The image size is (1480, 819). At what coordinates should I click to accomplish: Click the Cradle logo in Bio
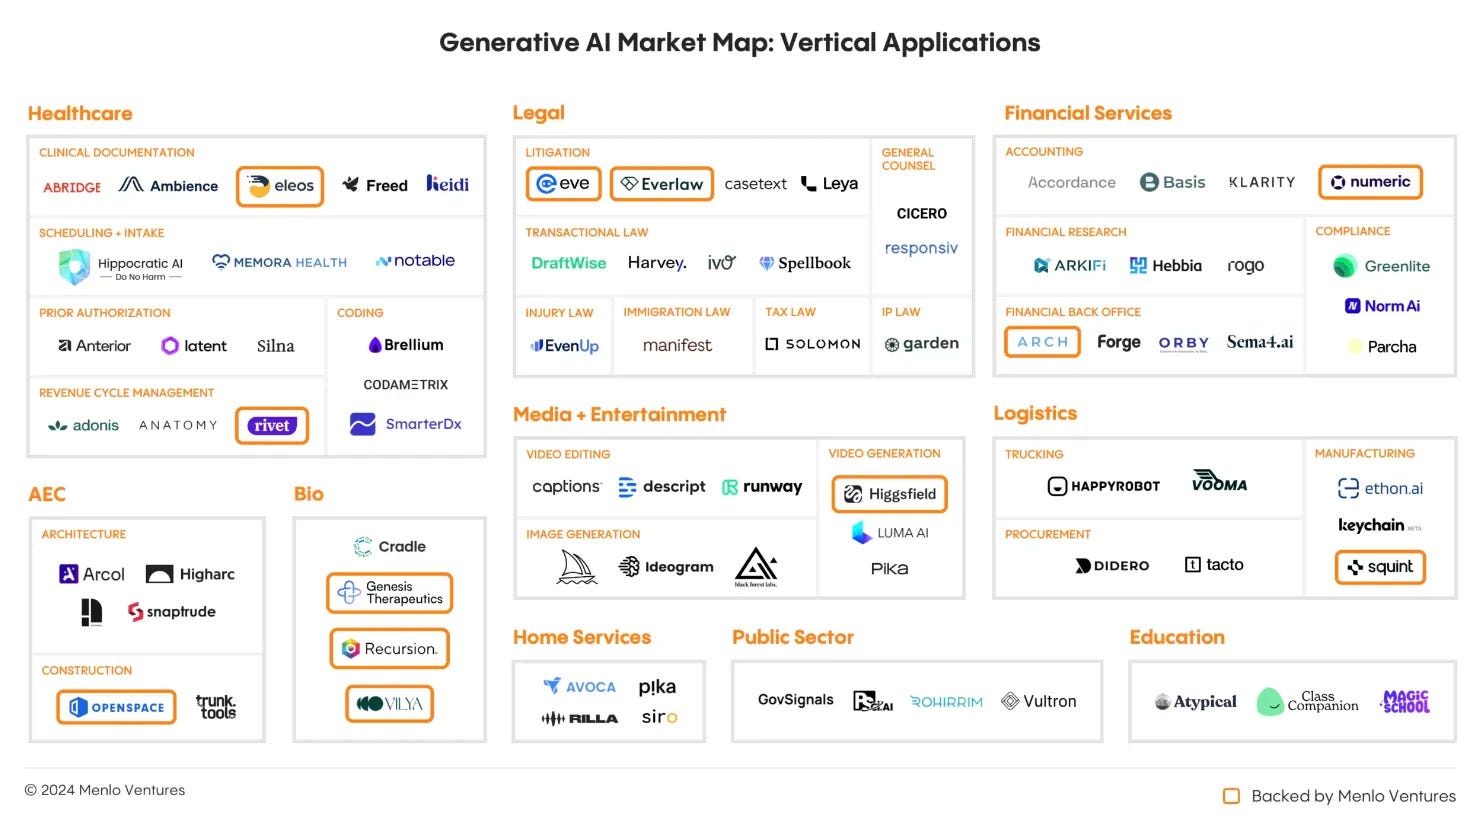point(390,547)
